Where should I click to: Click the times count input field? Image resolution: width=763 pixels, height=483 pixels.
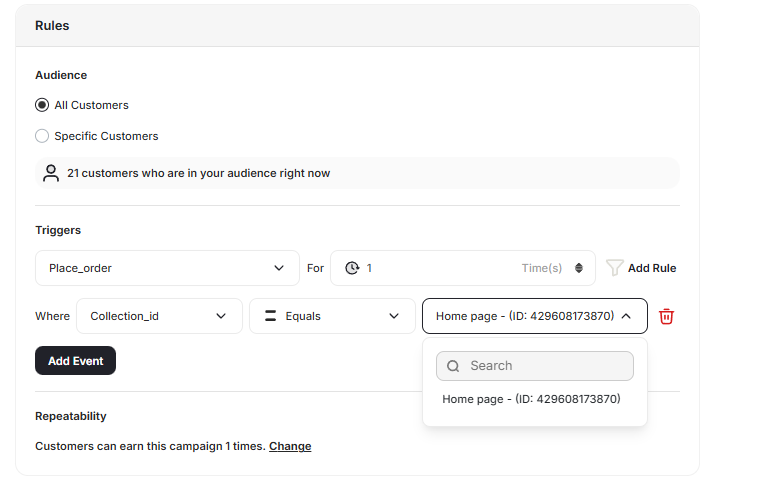[440, 268]
